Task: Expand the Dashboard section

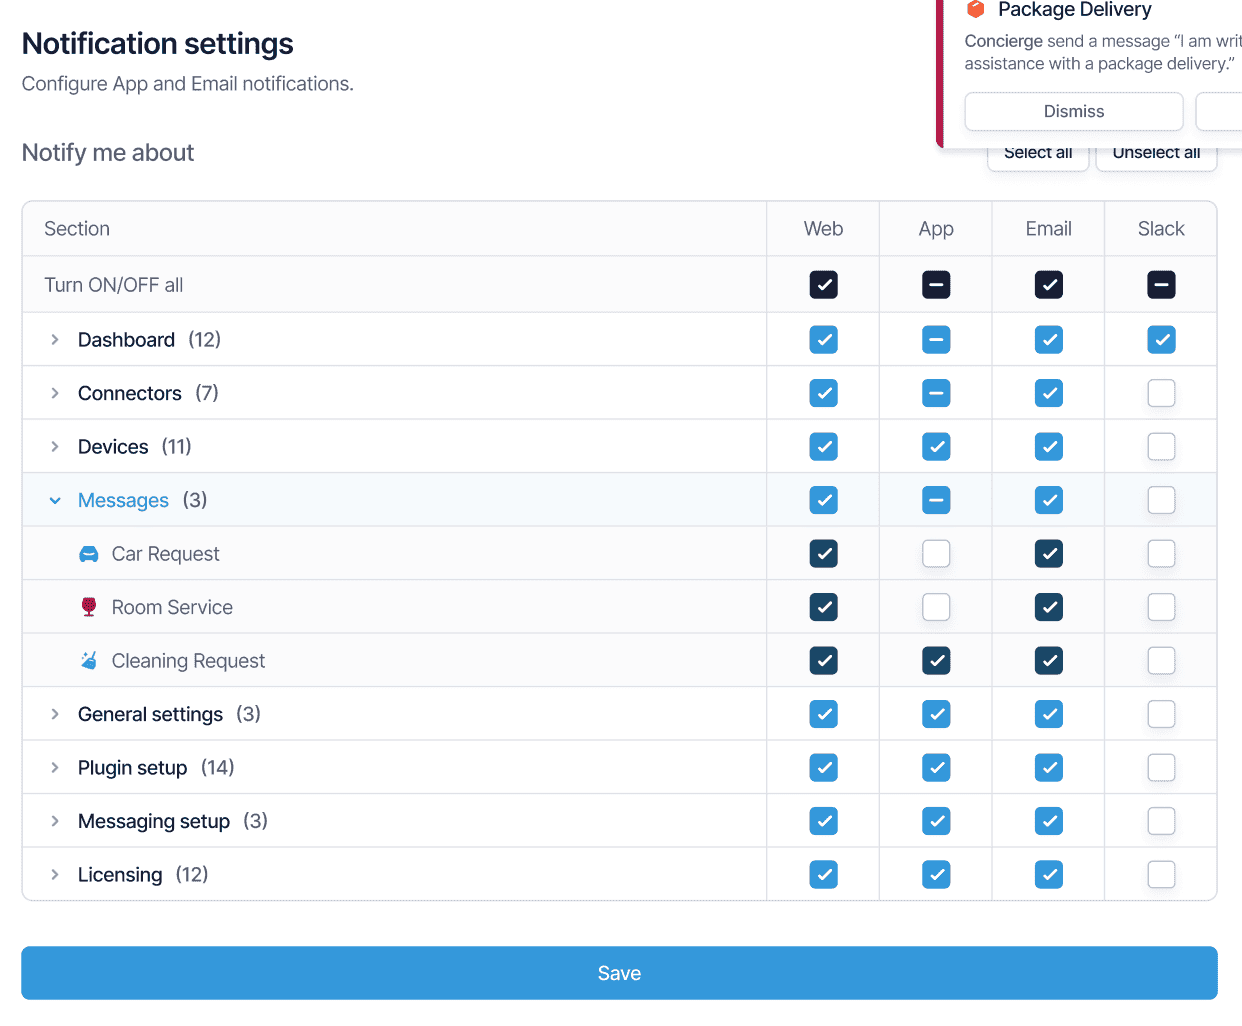Action: click(x=55, y=340)
